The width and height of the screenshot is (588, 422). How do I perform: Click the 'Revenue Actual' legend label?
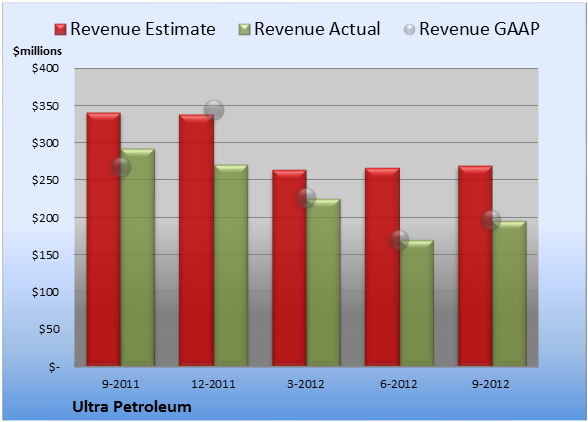coord(317,29)
